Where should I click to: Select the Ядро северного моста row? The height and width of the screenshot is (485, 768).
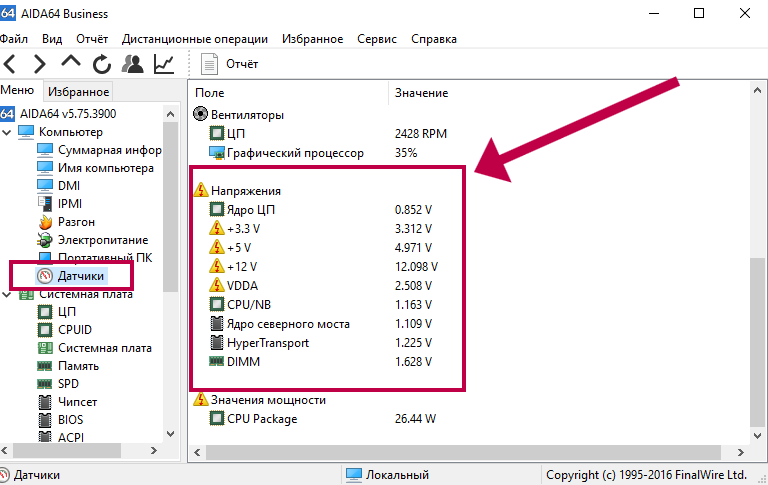point(320,323)
